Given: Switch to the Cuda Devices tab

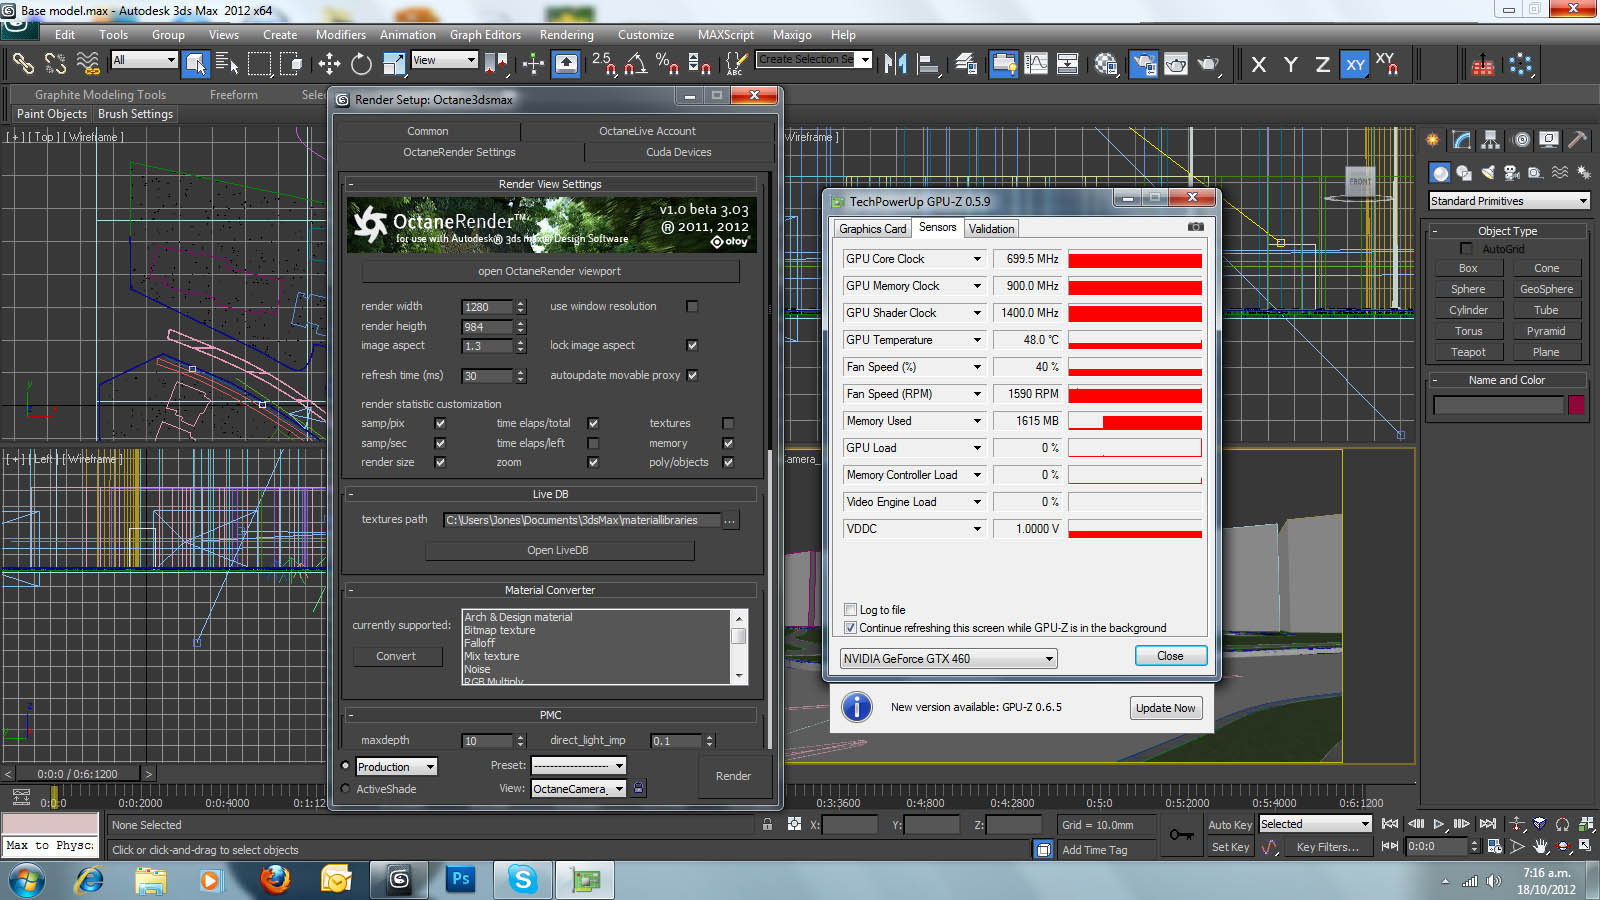Looking at the screenshot, I should pos(679,152).
